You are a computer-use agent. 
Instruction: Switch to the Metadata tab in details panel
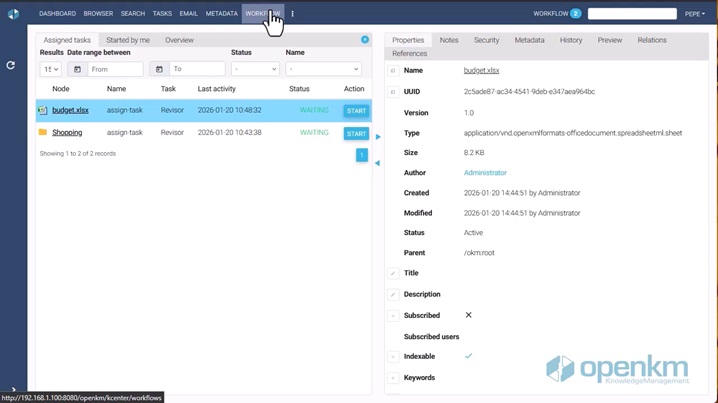(x=529, y=40)
